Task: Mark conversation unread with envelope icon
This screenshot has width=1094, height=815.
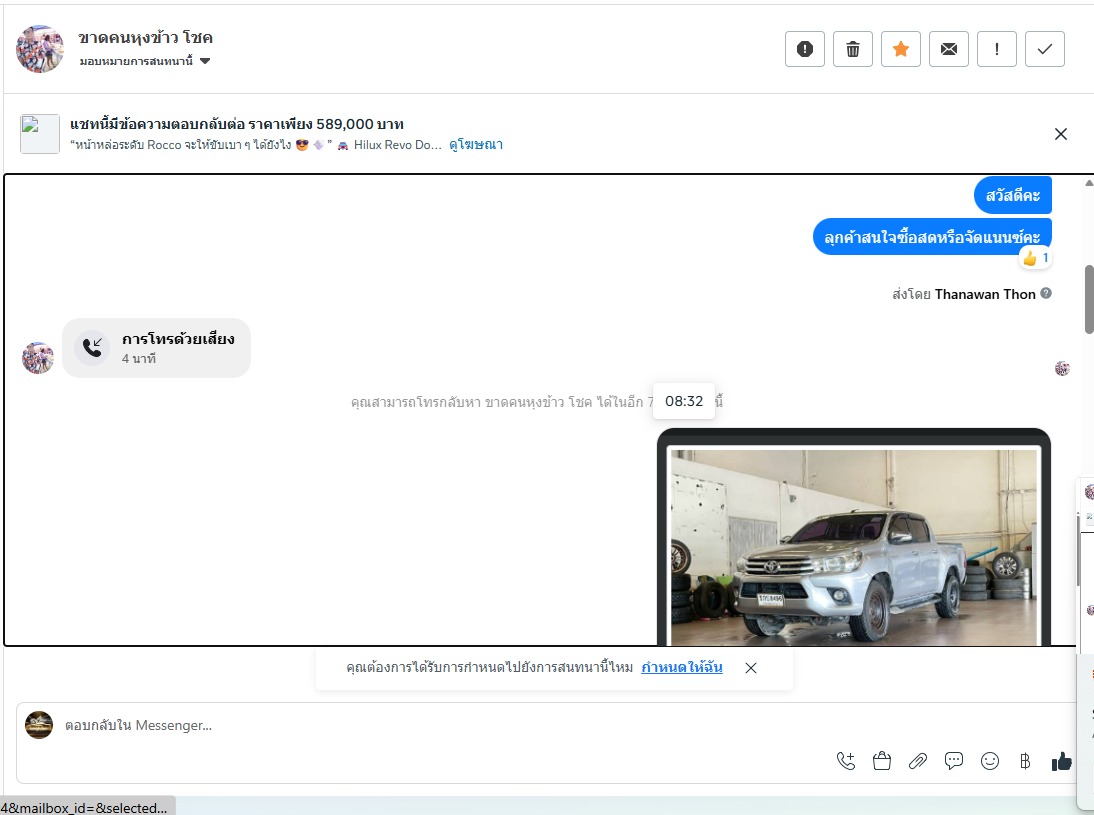Action: [949, 49]
